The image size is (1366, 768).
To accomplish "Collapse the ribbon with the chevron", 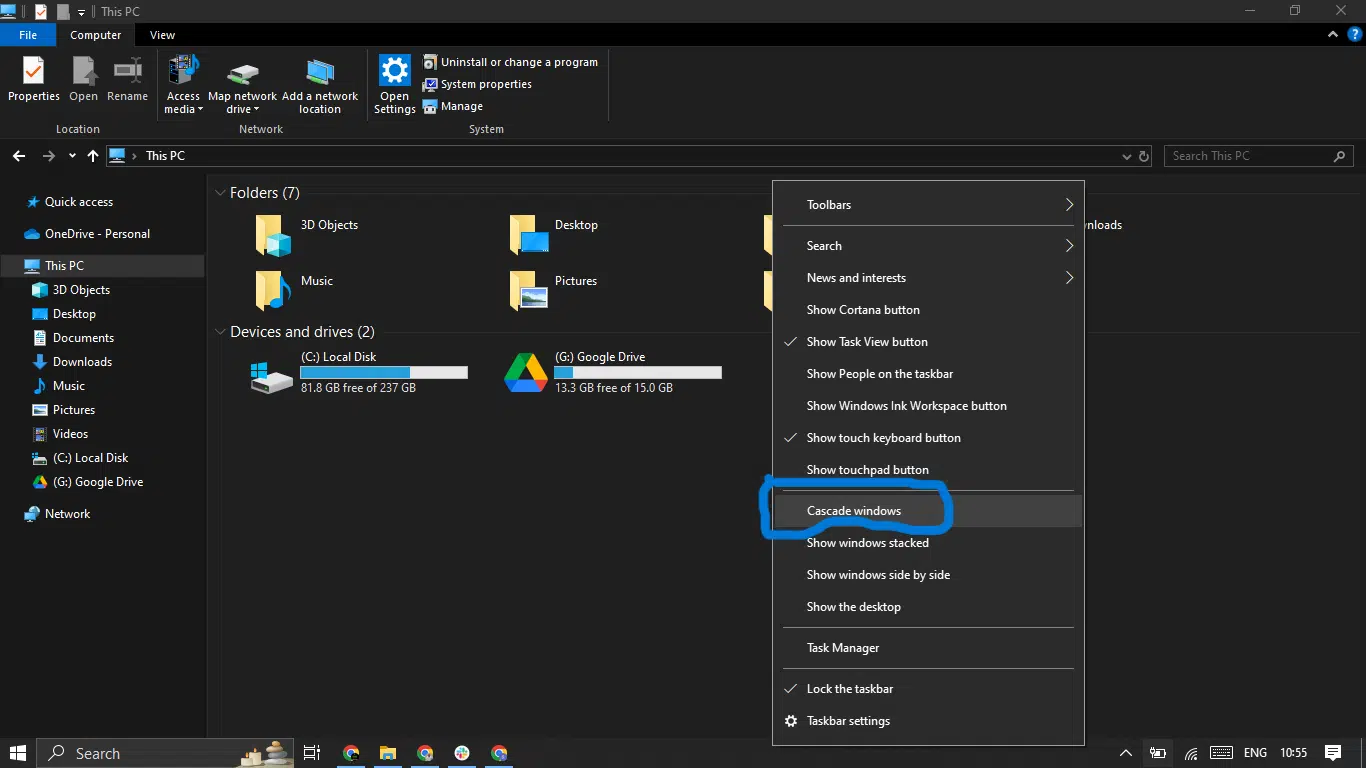I will [1333, 34].
